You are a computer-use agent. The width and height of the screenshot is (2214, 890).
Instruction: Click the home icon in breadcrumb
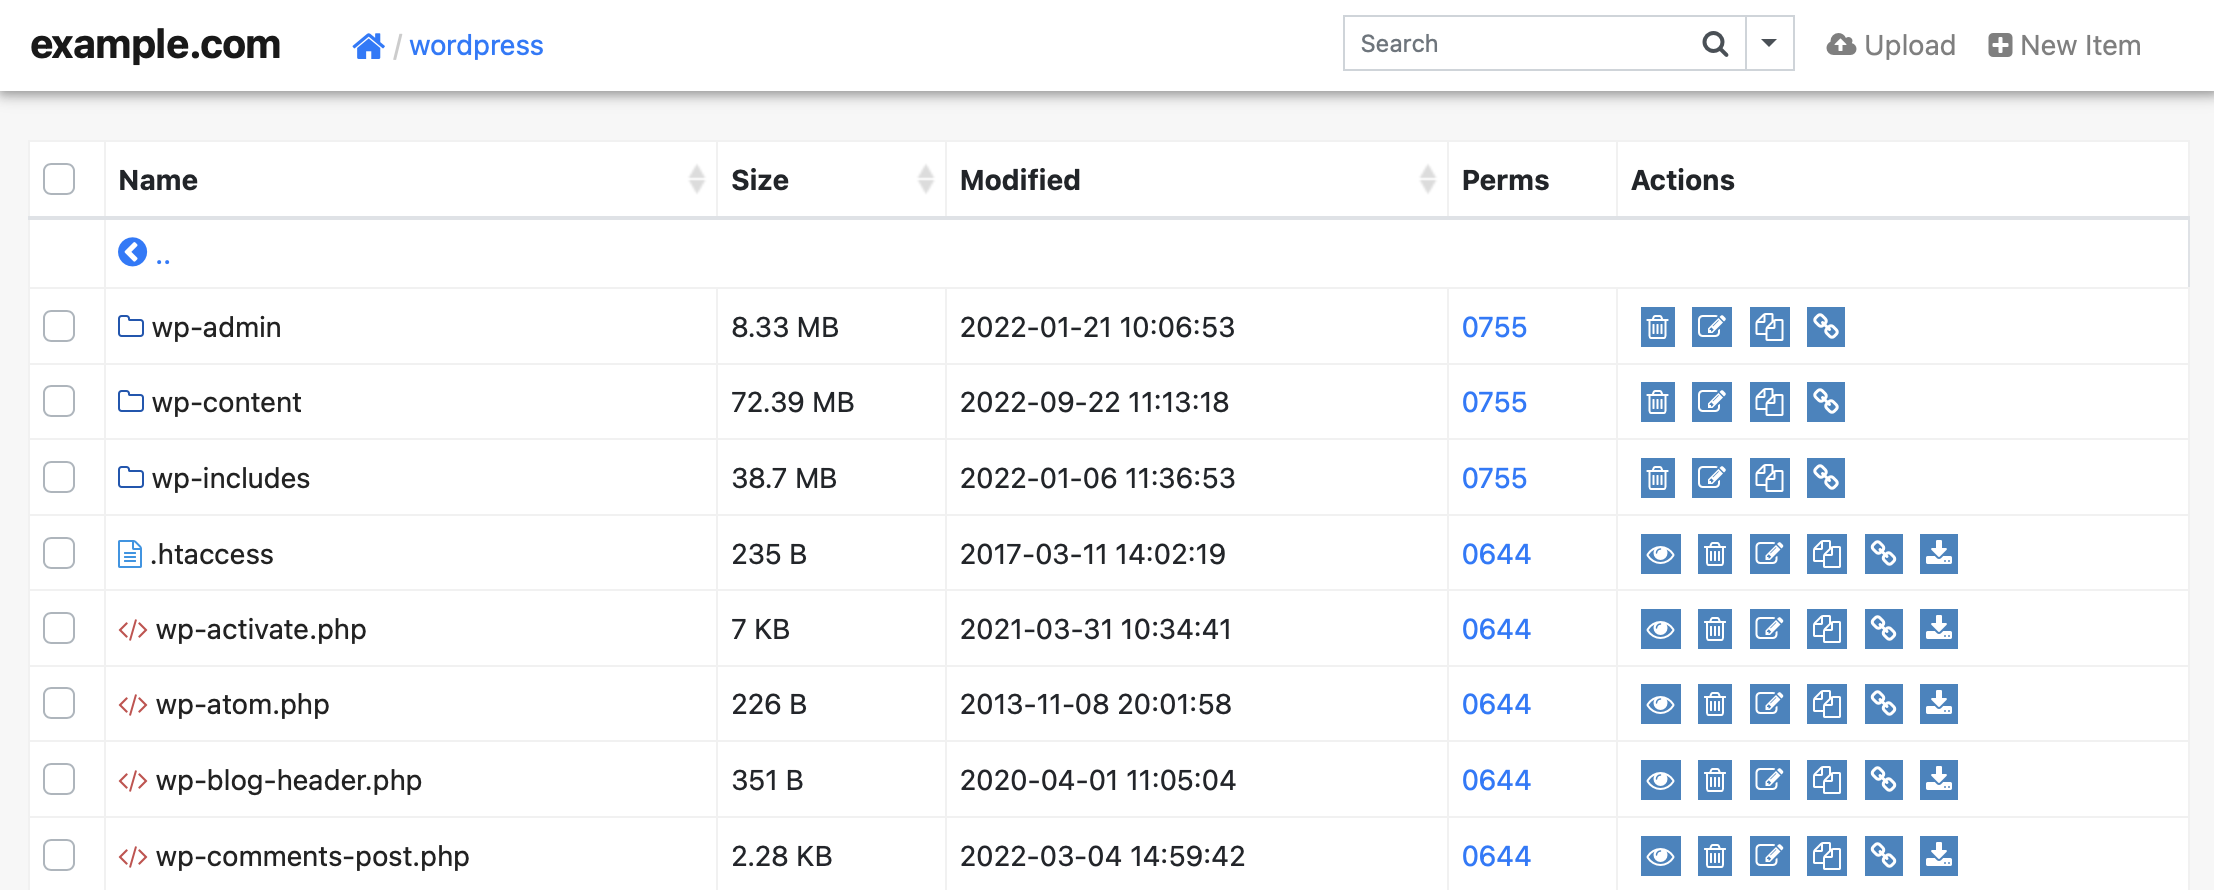(x=368, y=46)
